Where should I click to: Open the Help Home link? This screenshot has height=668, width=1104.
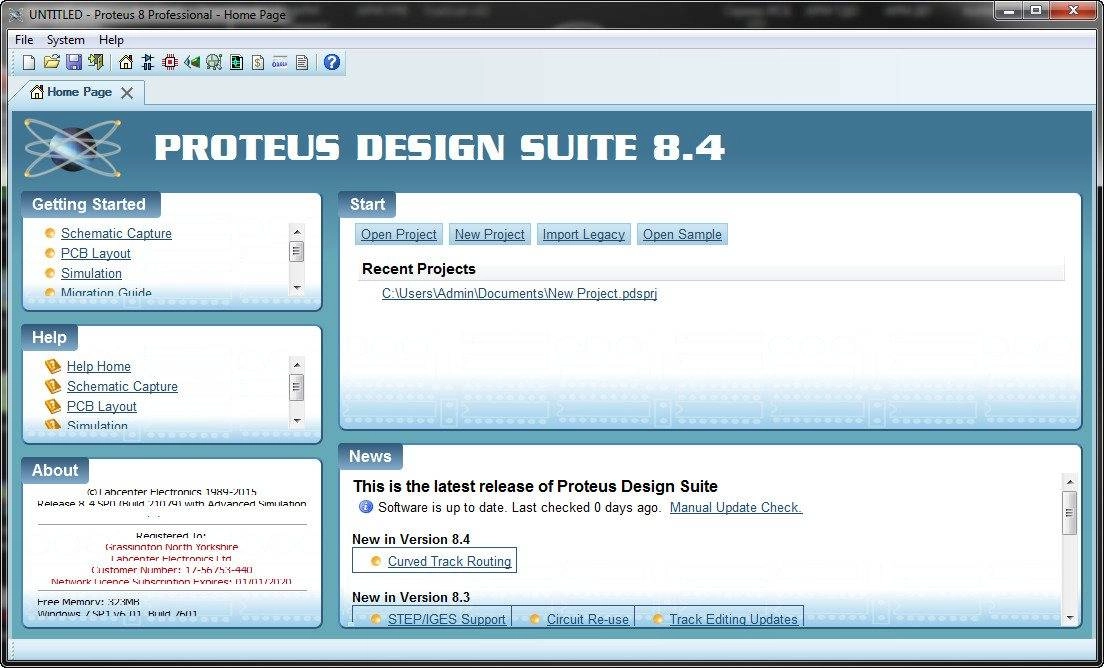[99, 366]
